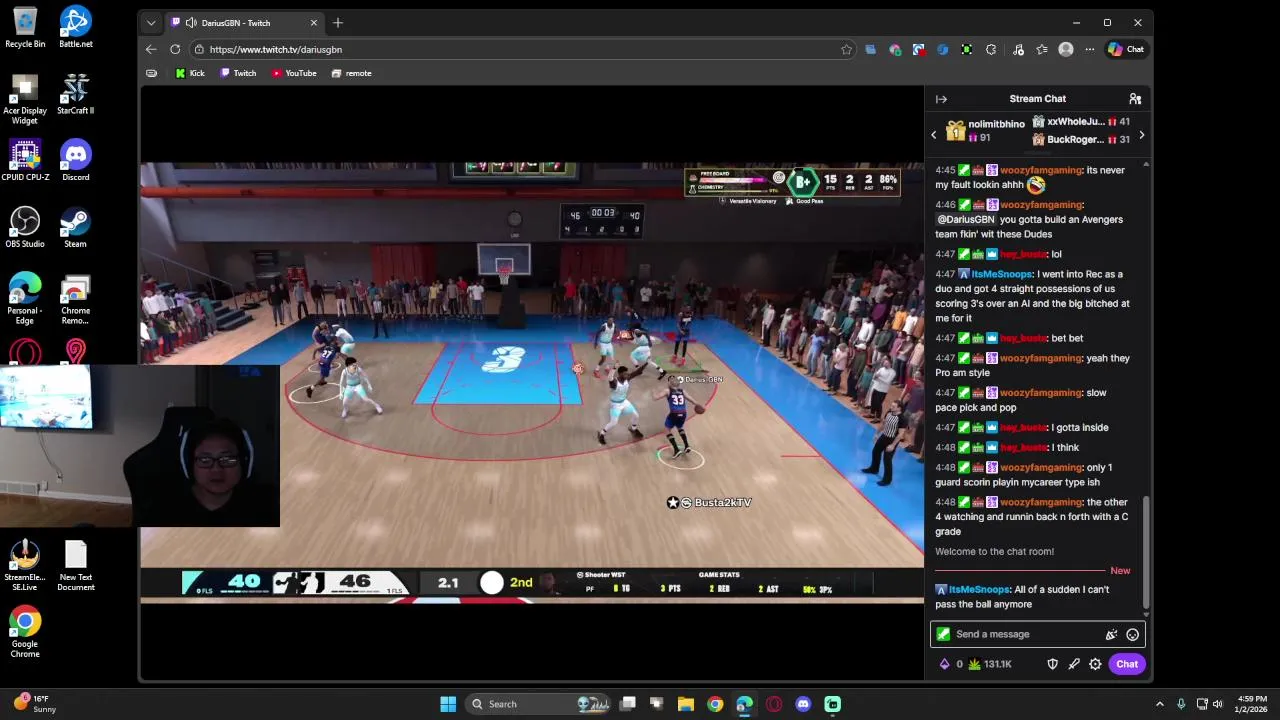This screenshot has height=720, width=1280.
Task: Add page to favorites star
Action: (x=846, y=49)
